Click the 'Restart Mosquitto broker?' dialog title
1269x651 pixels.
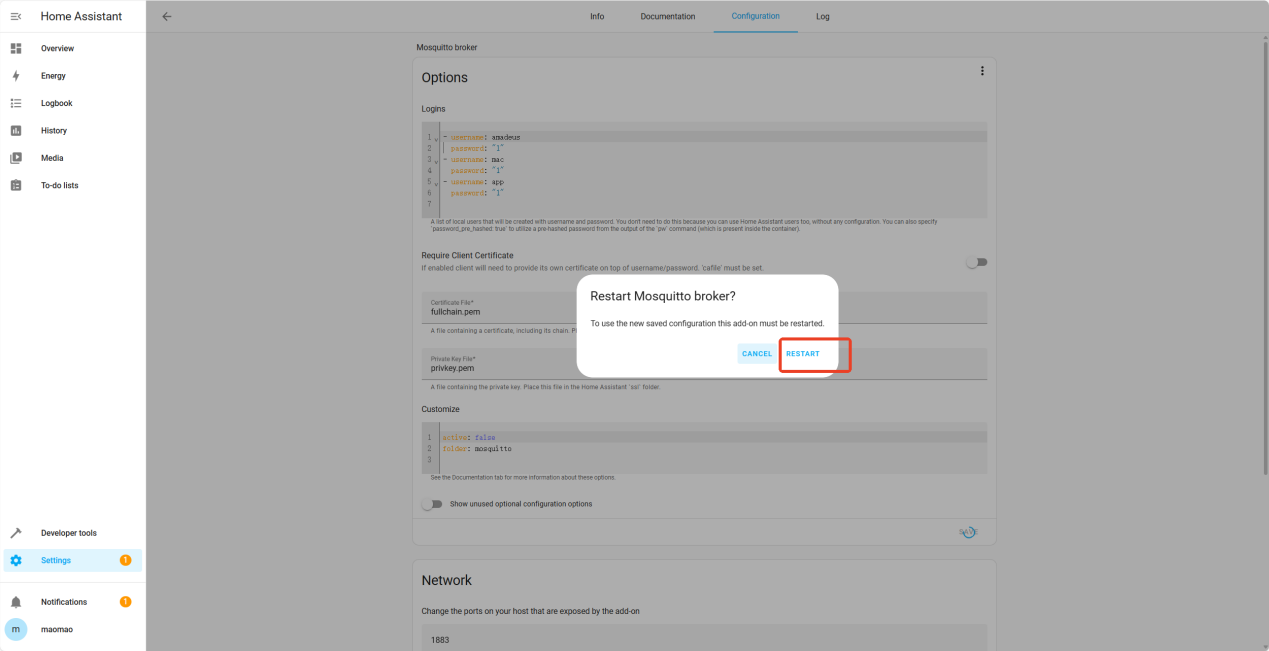663,296
